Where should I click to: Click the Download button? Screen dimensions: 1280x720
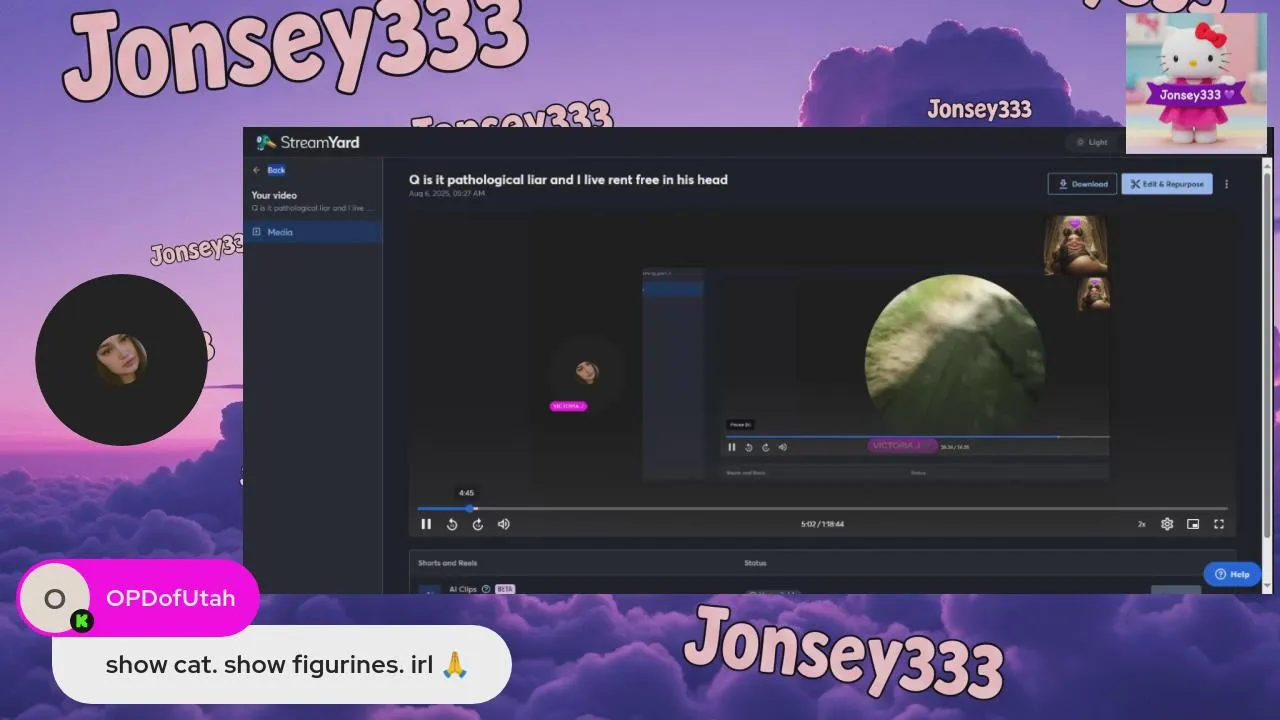click(x=1082, y=184)
